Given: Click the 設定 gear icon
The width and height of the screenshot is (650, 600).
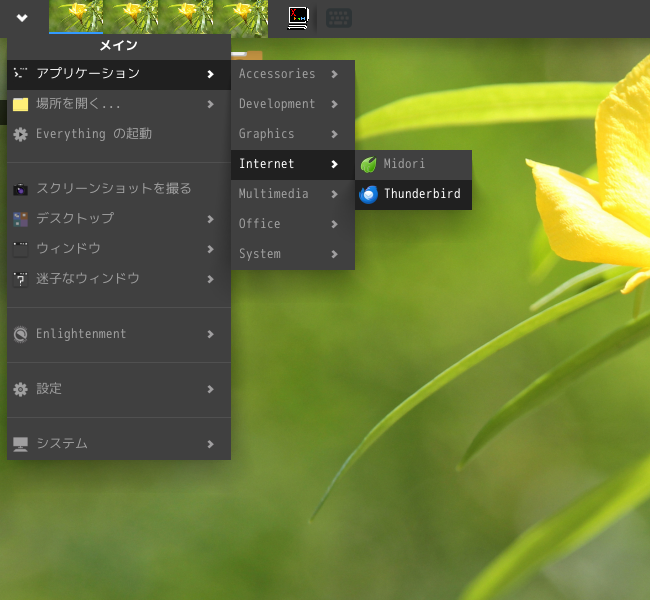Looking at the screenshot, I should coord(20,389).
